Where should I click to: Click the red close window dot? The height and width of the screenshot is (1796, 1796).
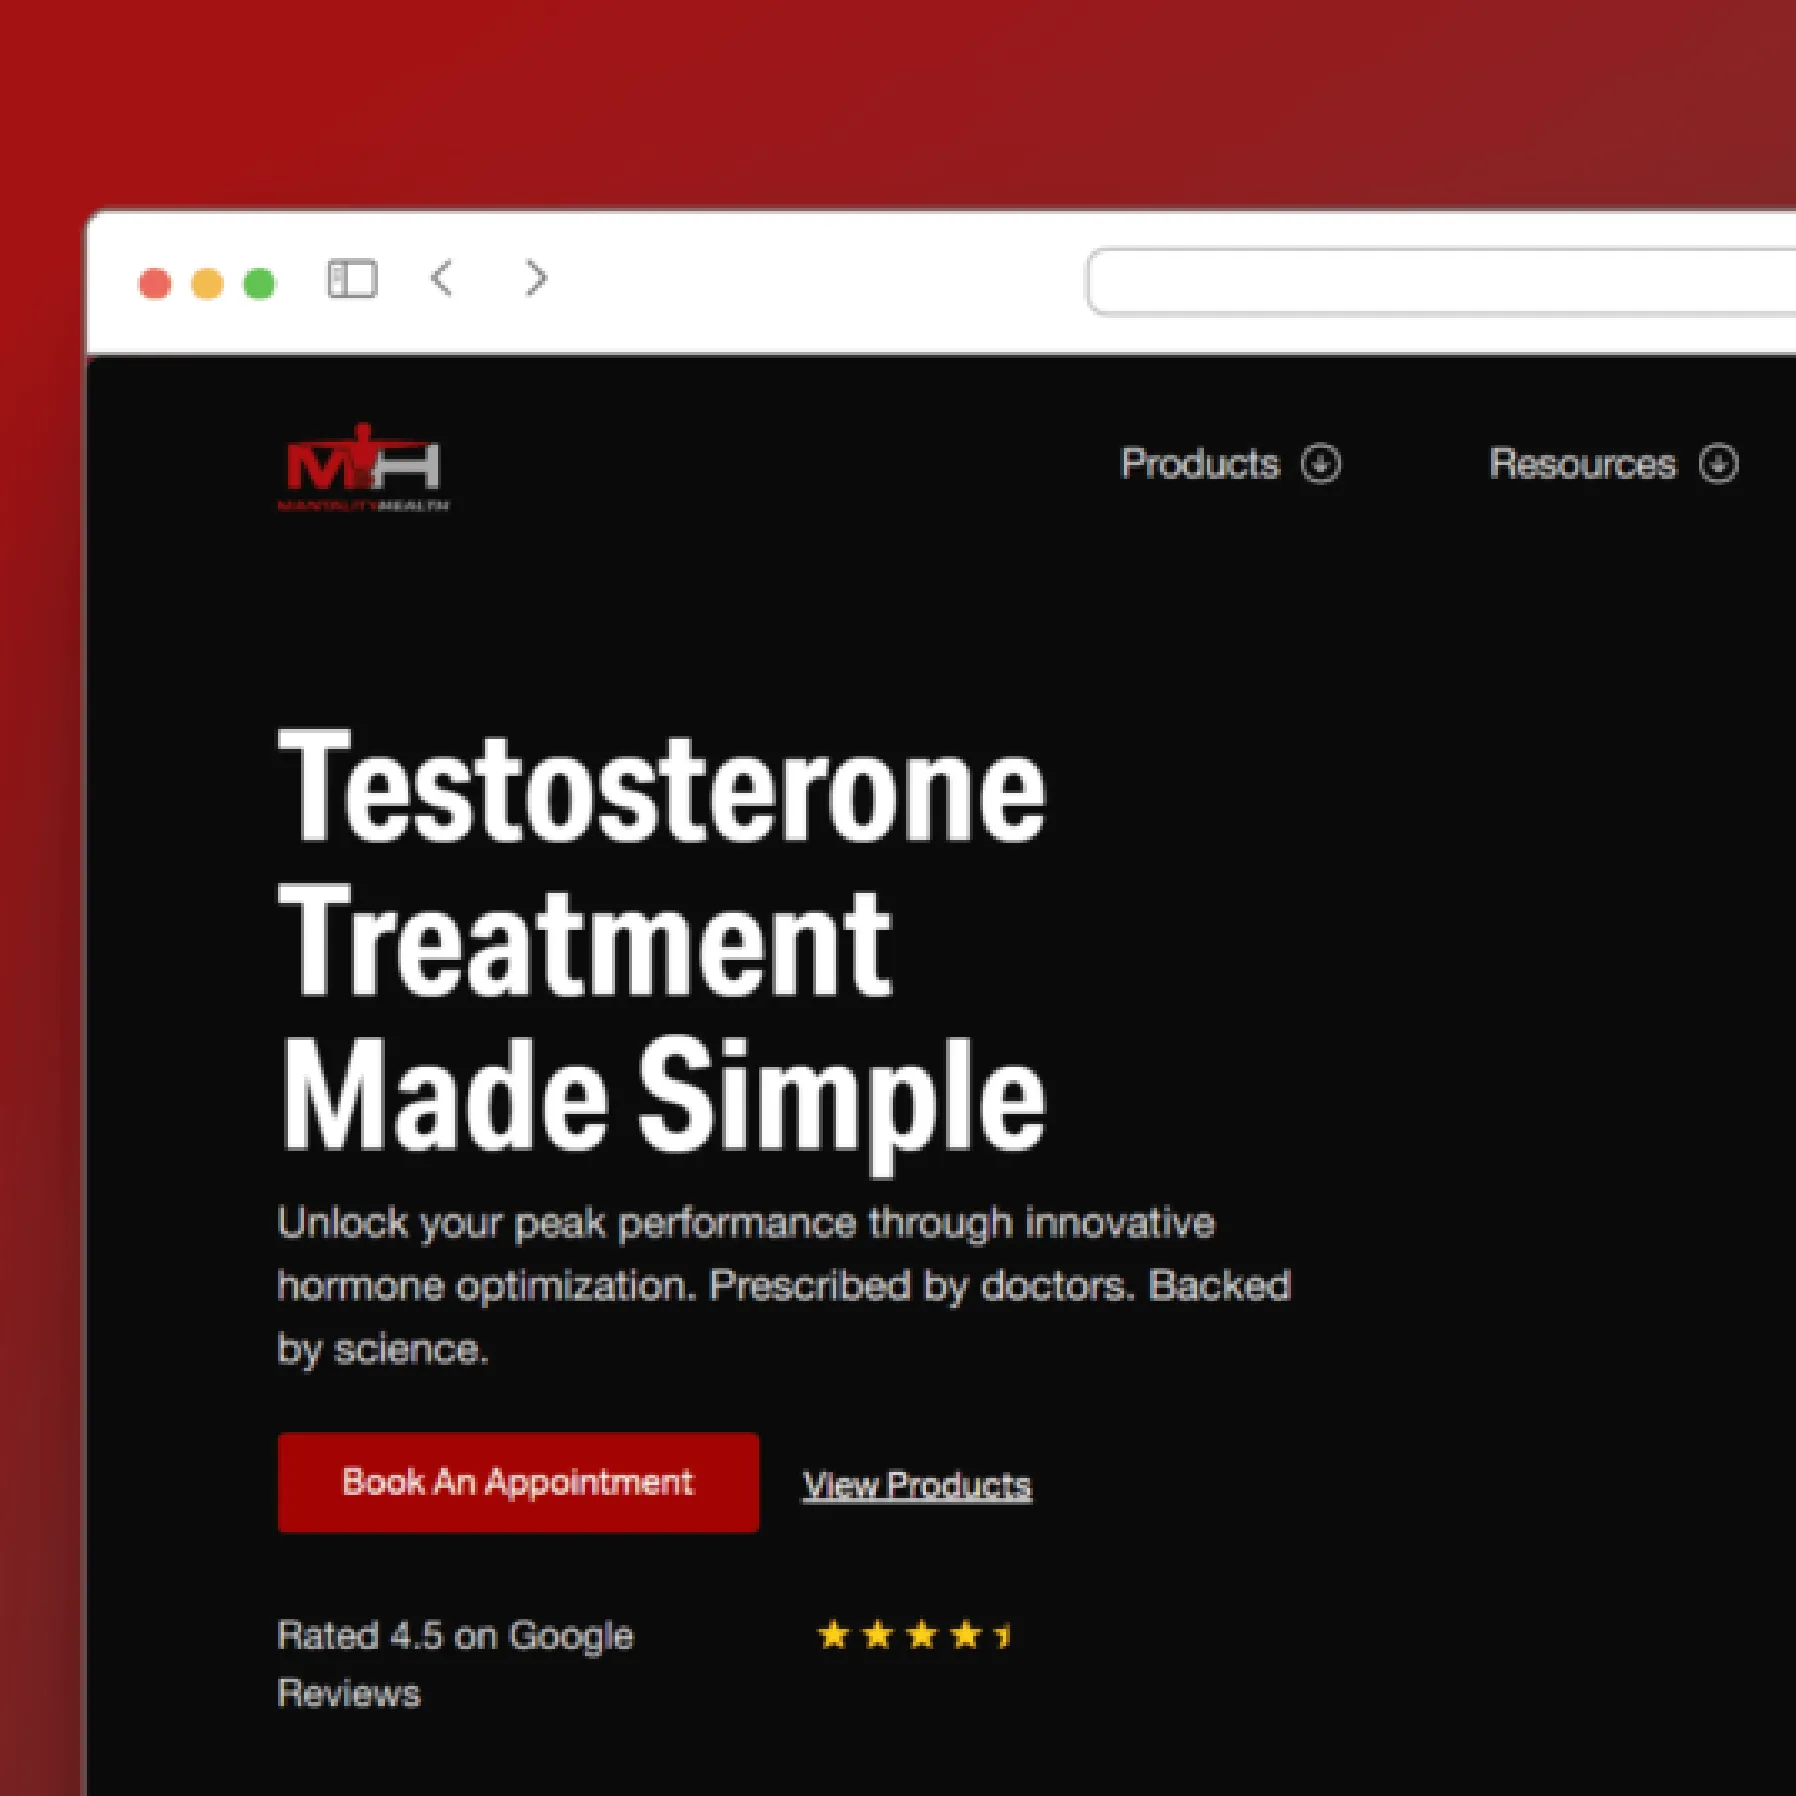pos(155,284)
